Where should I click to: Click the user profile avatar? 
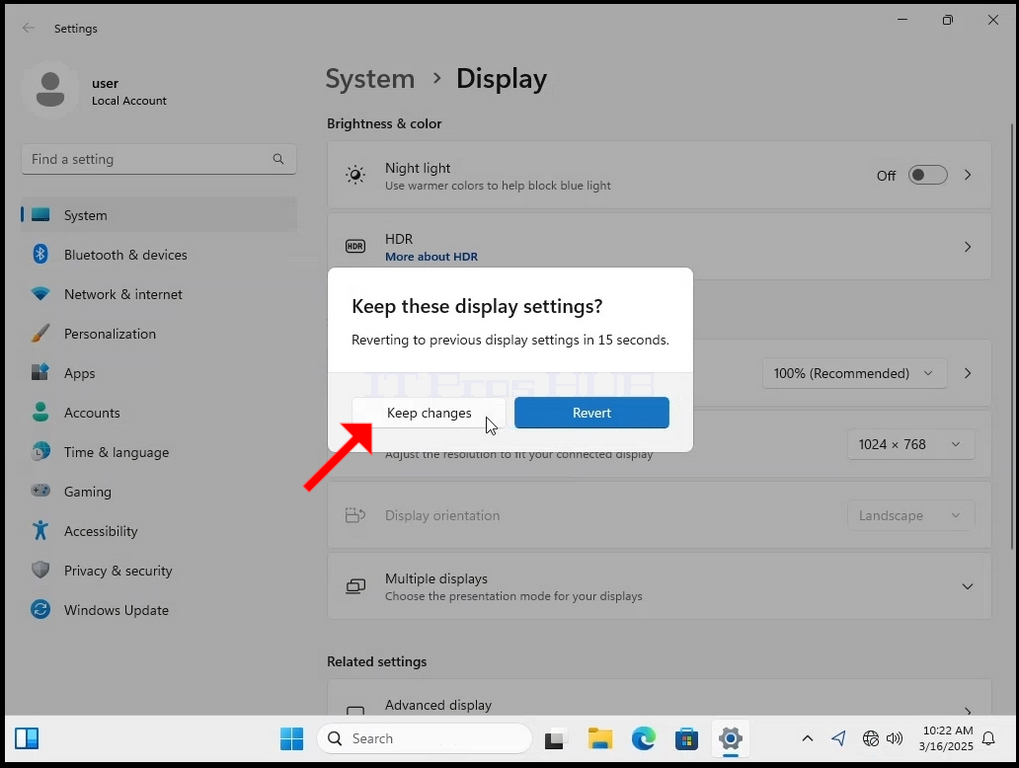[x=50, y=90]
